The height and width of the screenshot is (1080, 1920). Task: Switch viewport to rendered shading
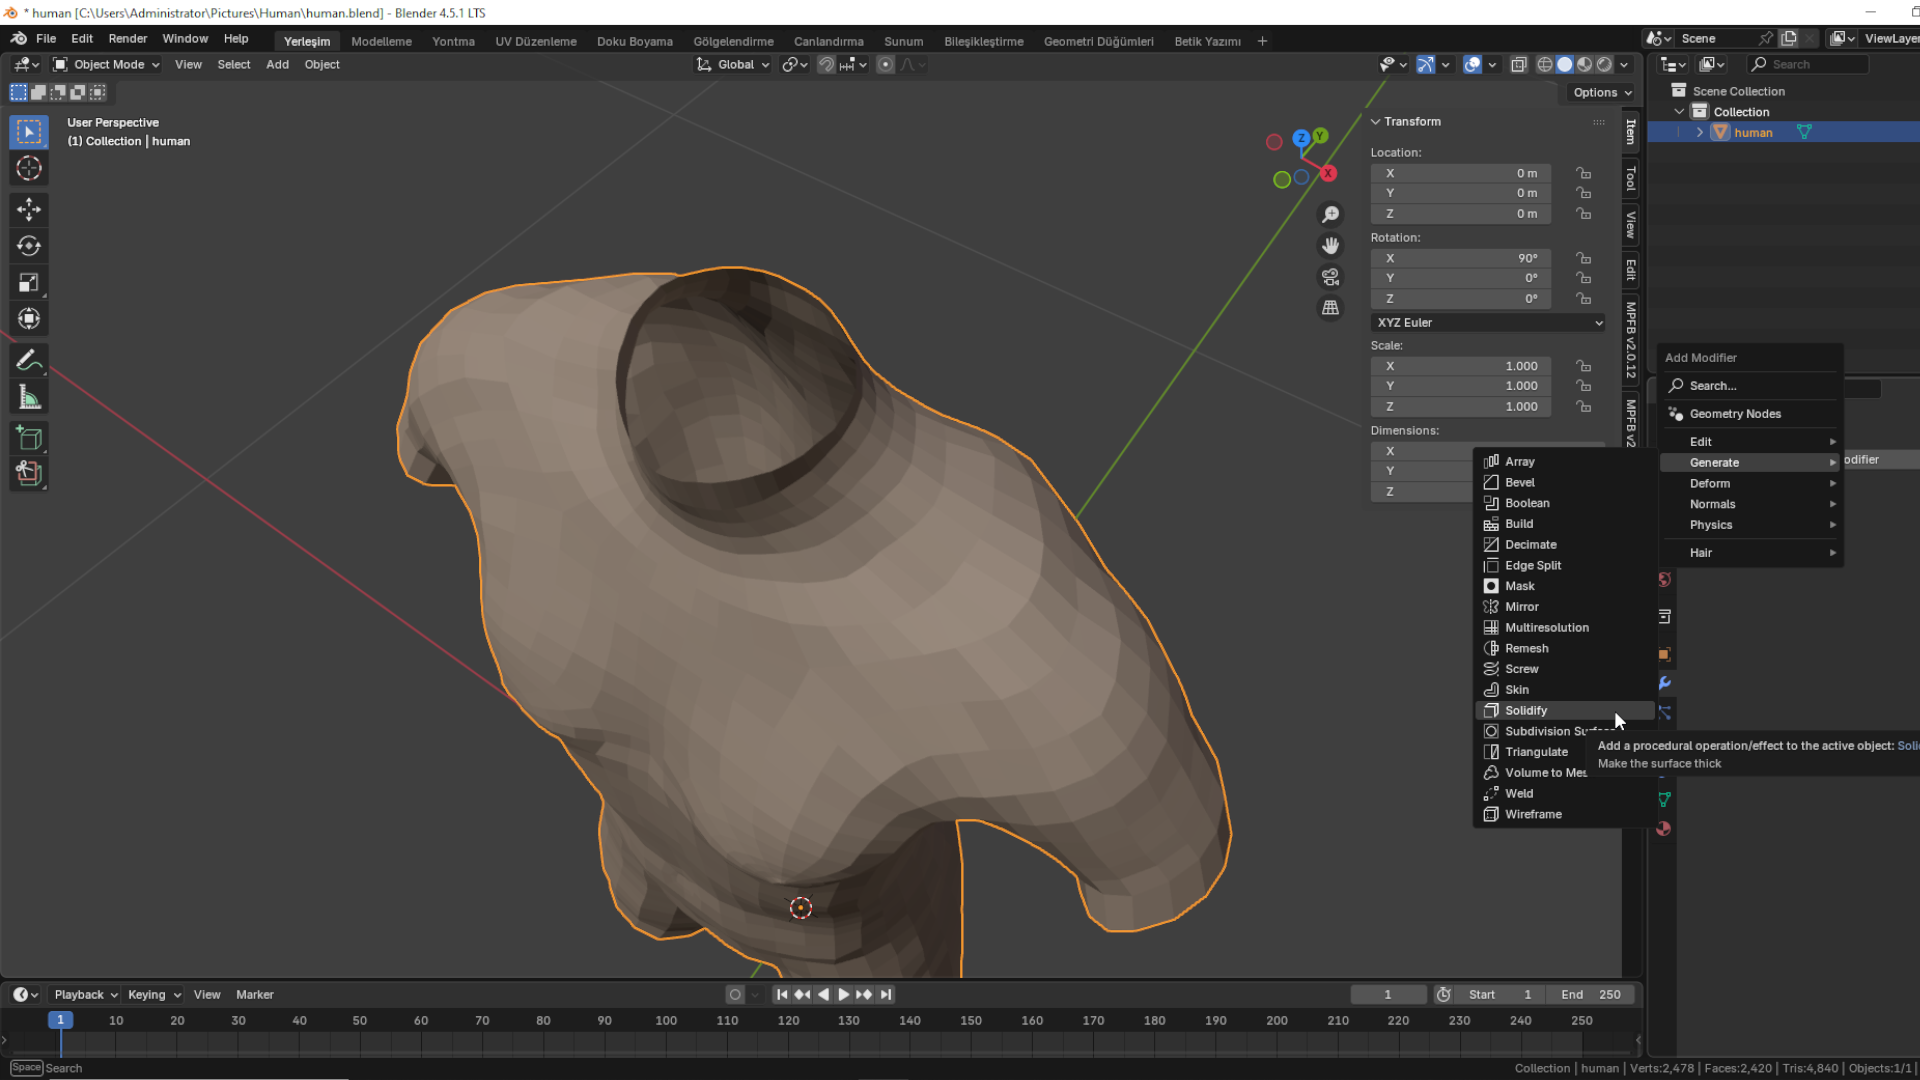pos(1603,64)
